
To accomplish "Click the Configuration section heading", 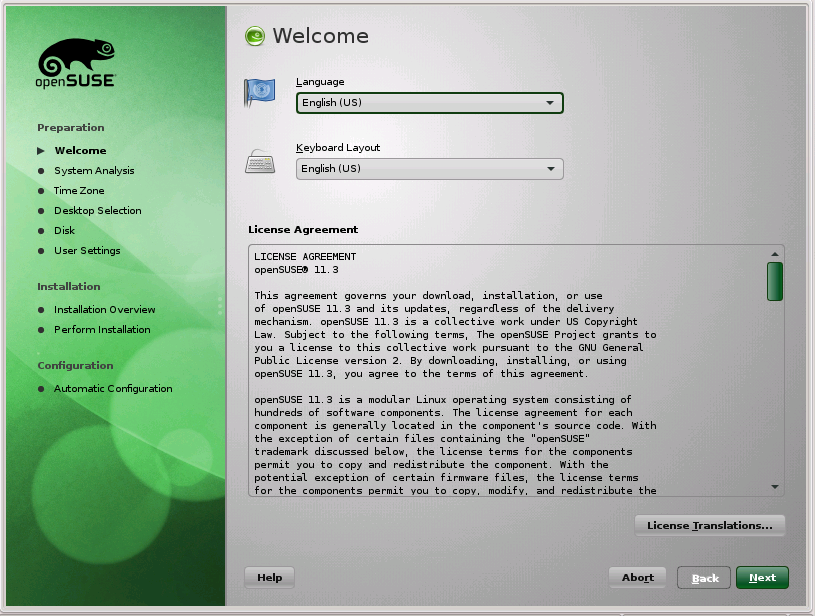I will [75, 366].
